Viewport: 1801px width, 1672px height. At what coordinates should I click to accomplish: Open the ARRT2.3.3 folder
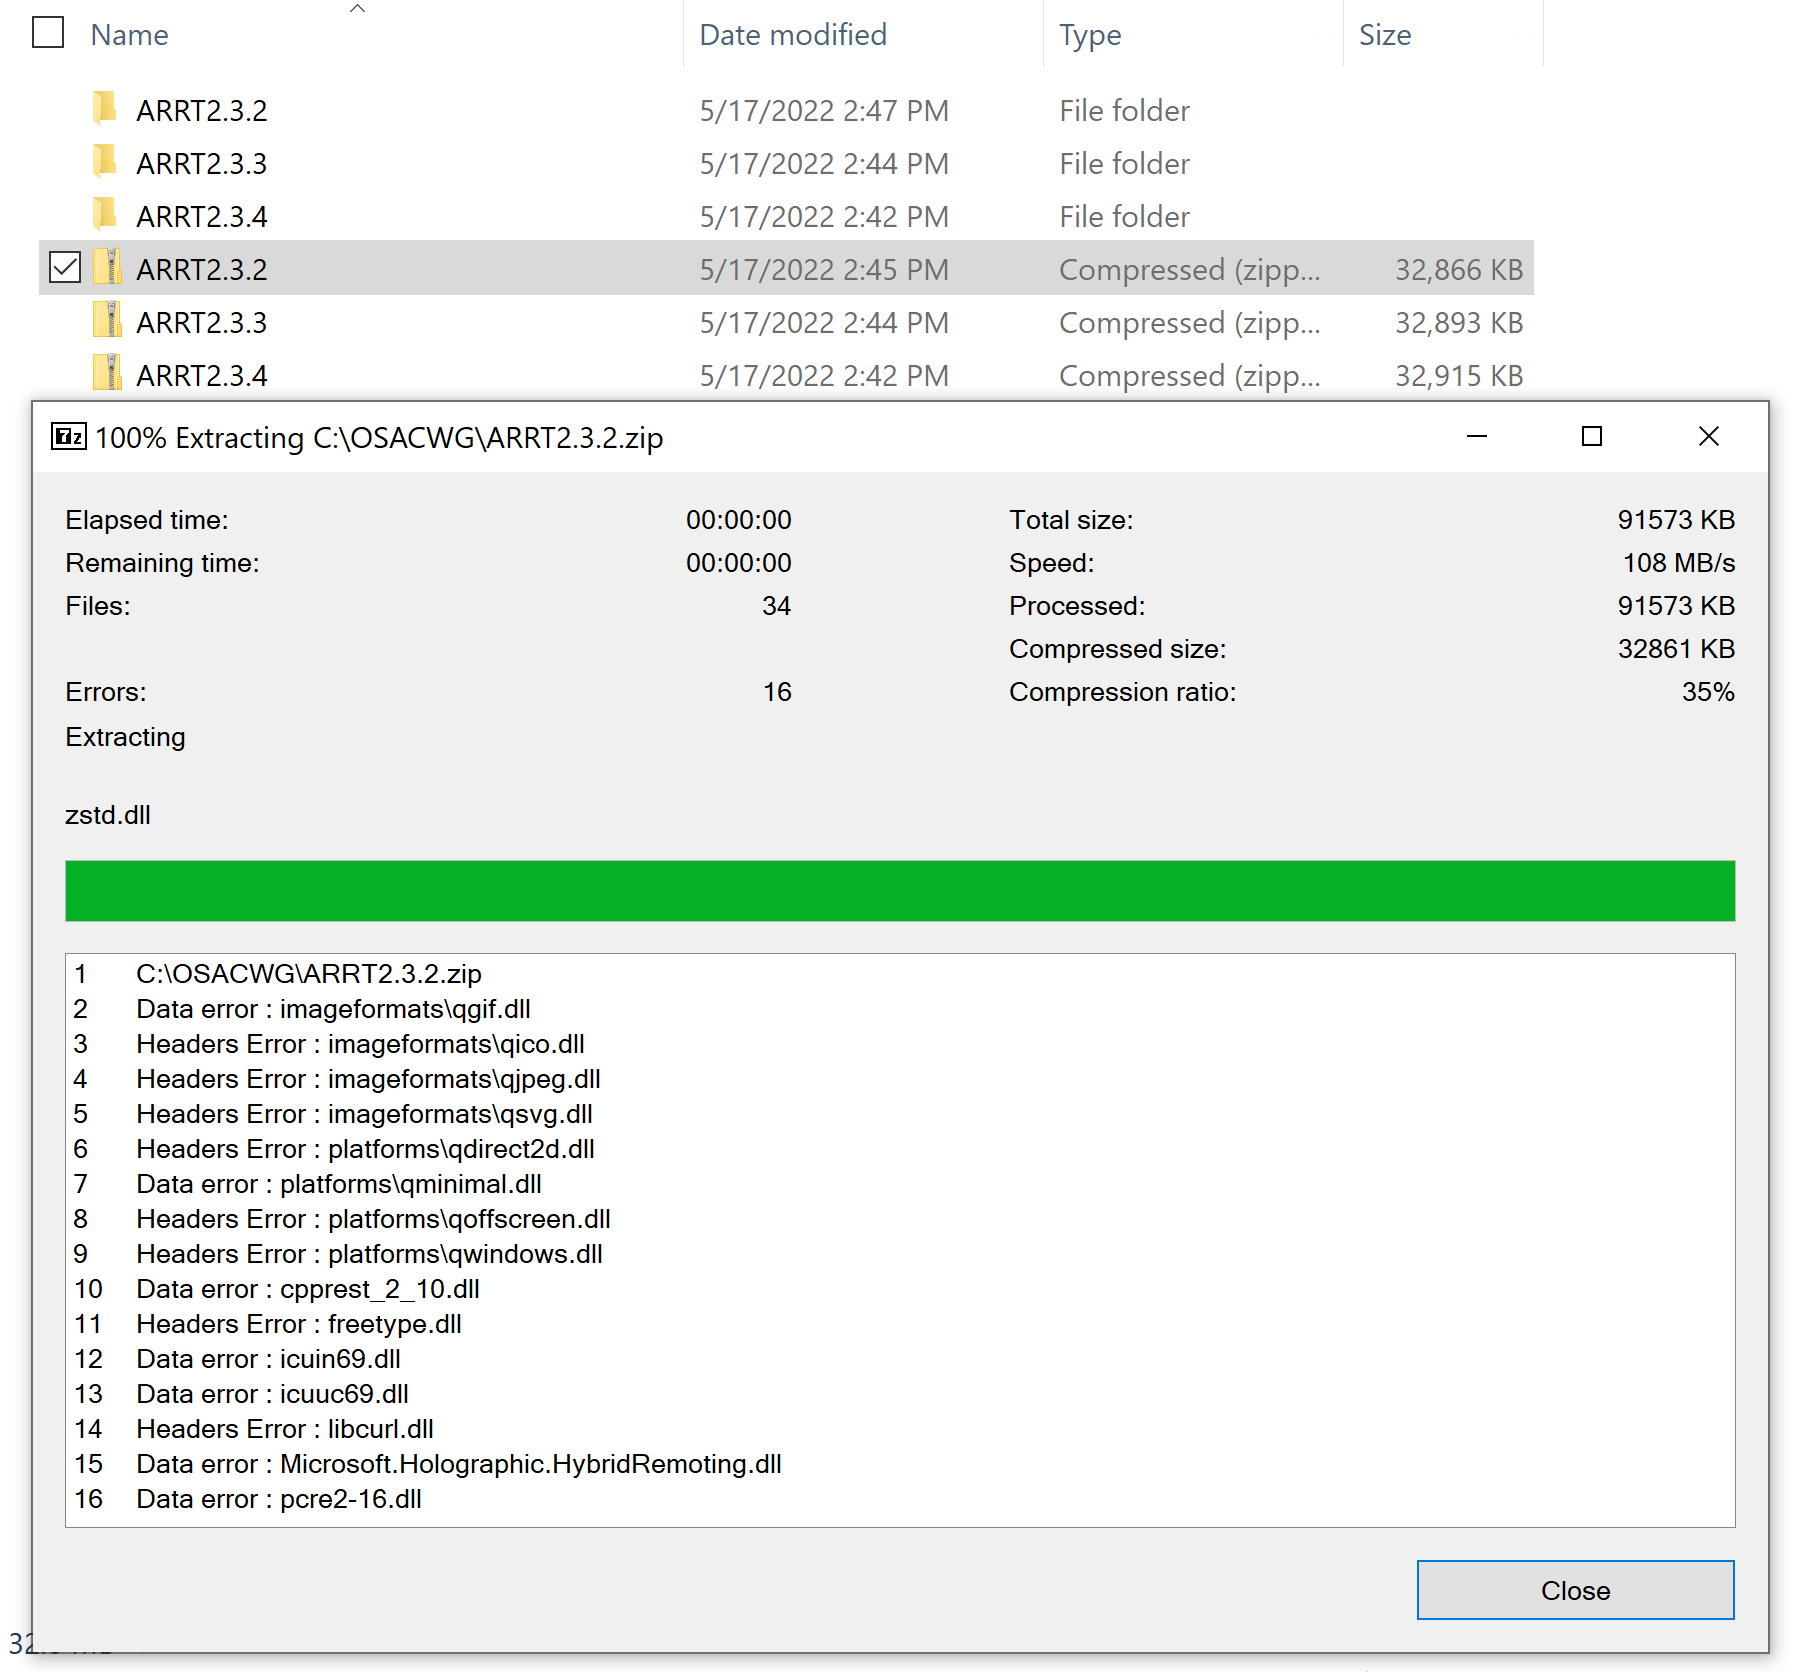tap(201, 163)
